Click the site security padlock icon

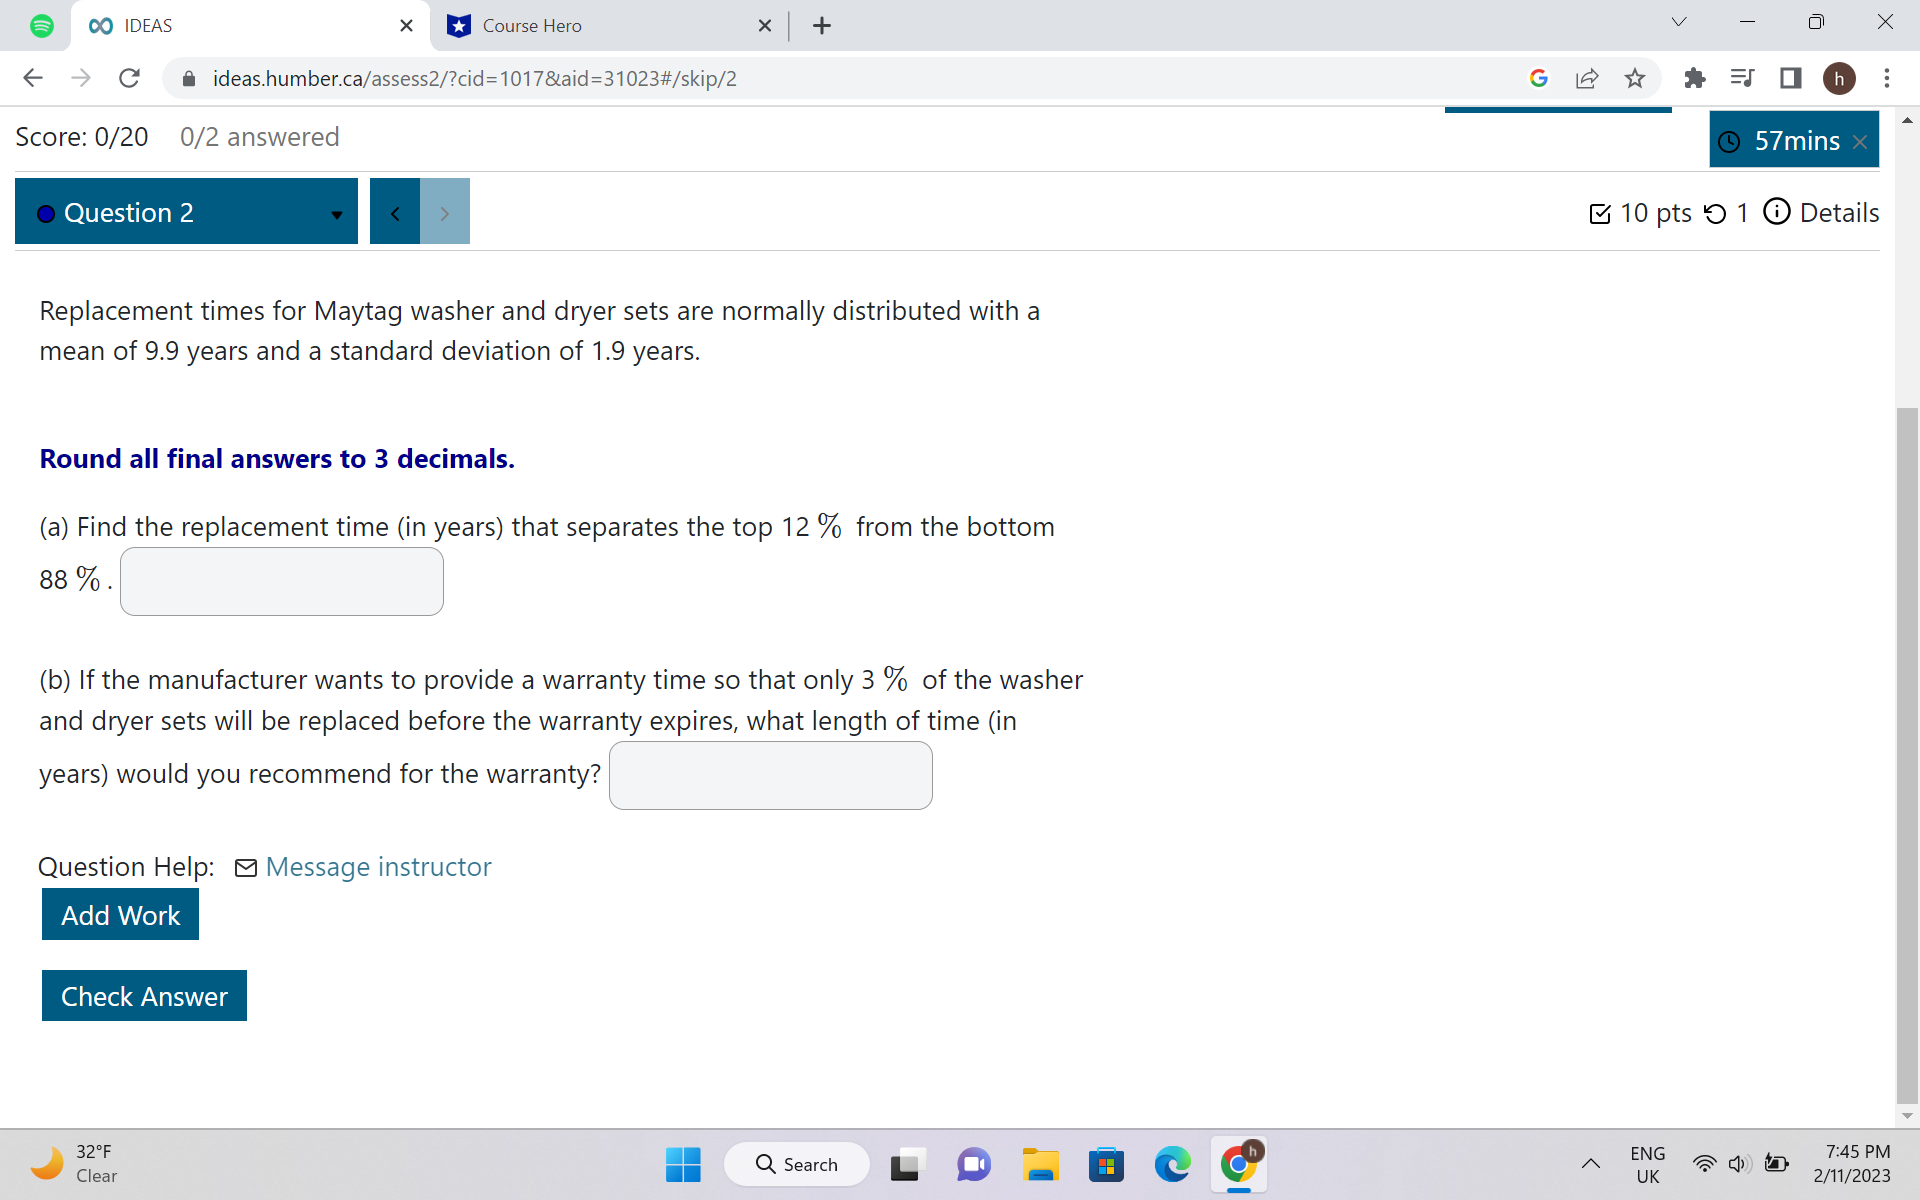point(188,78)
